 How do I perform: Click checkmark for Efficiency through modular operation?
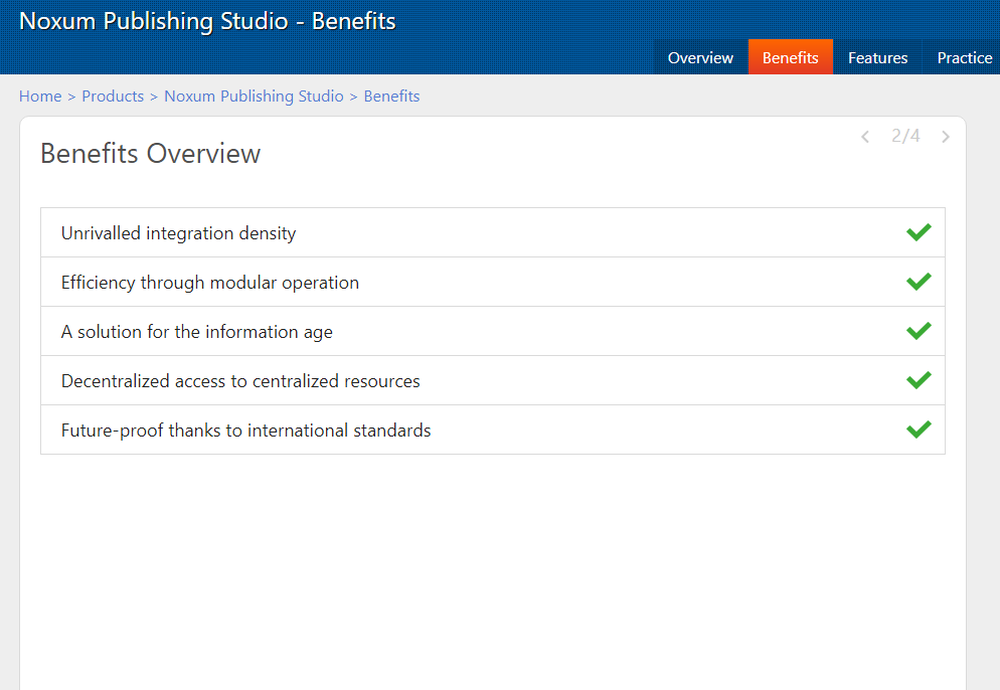point(918,281)
